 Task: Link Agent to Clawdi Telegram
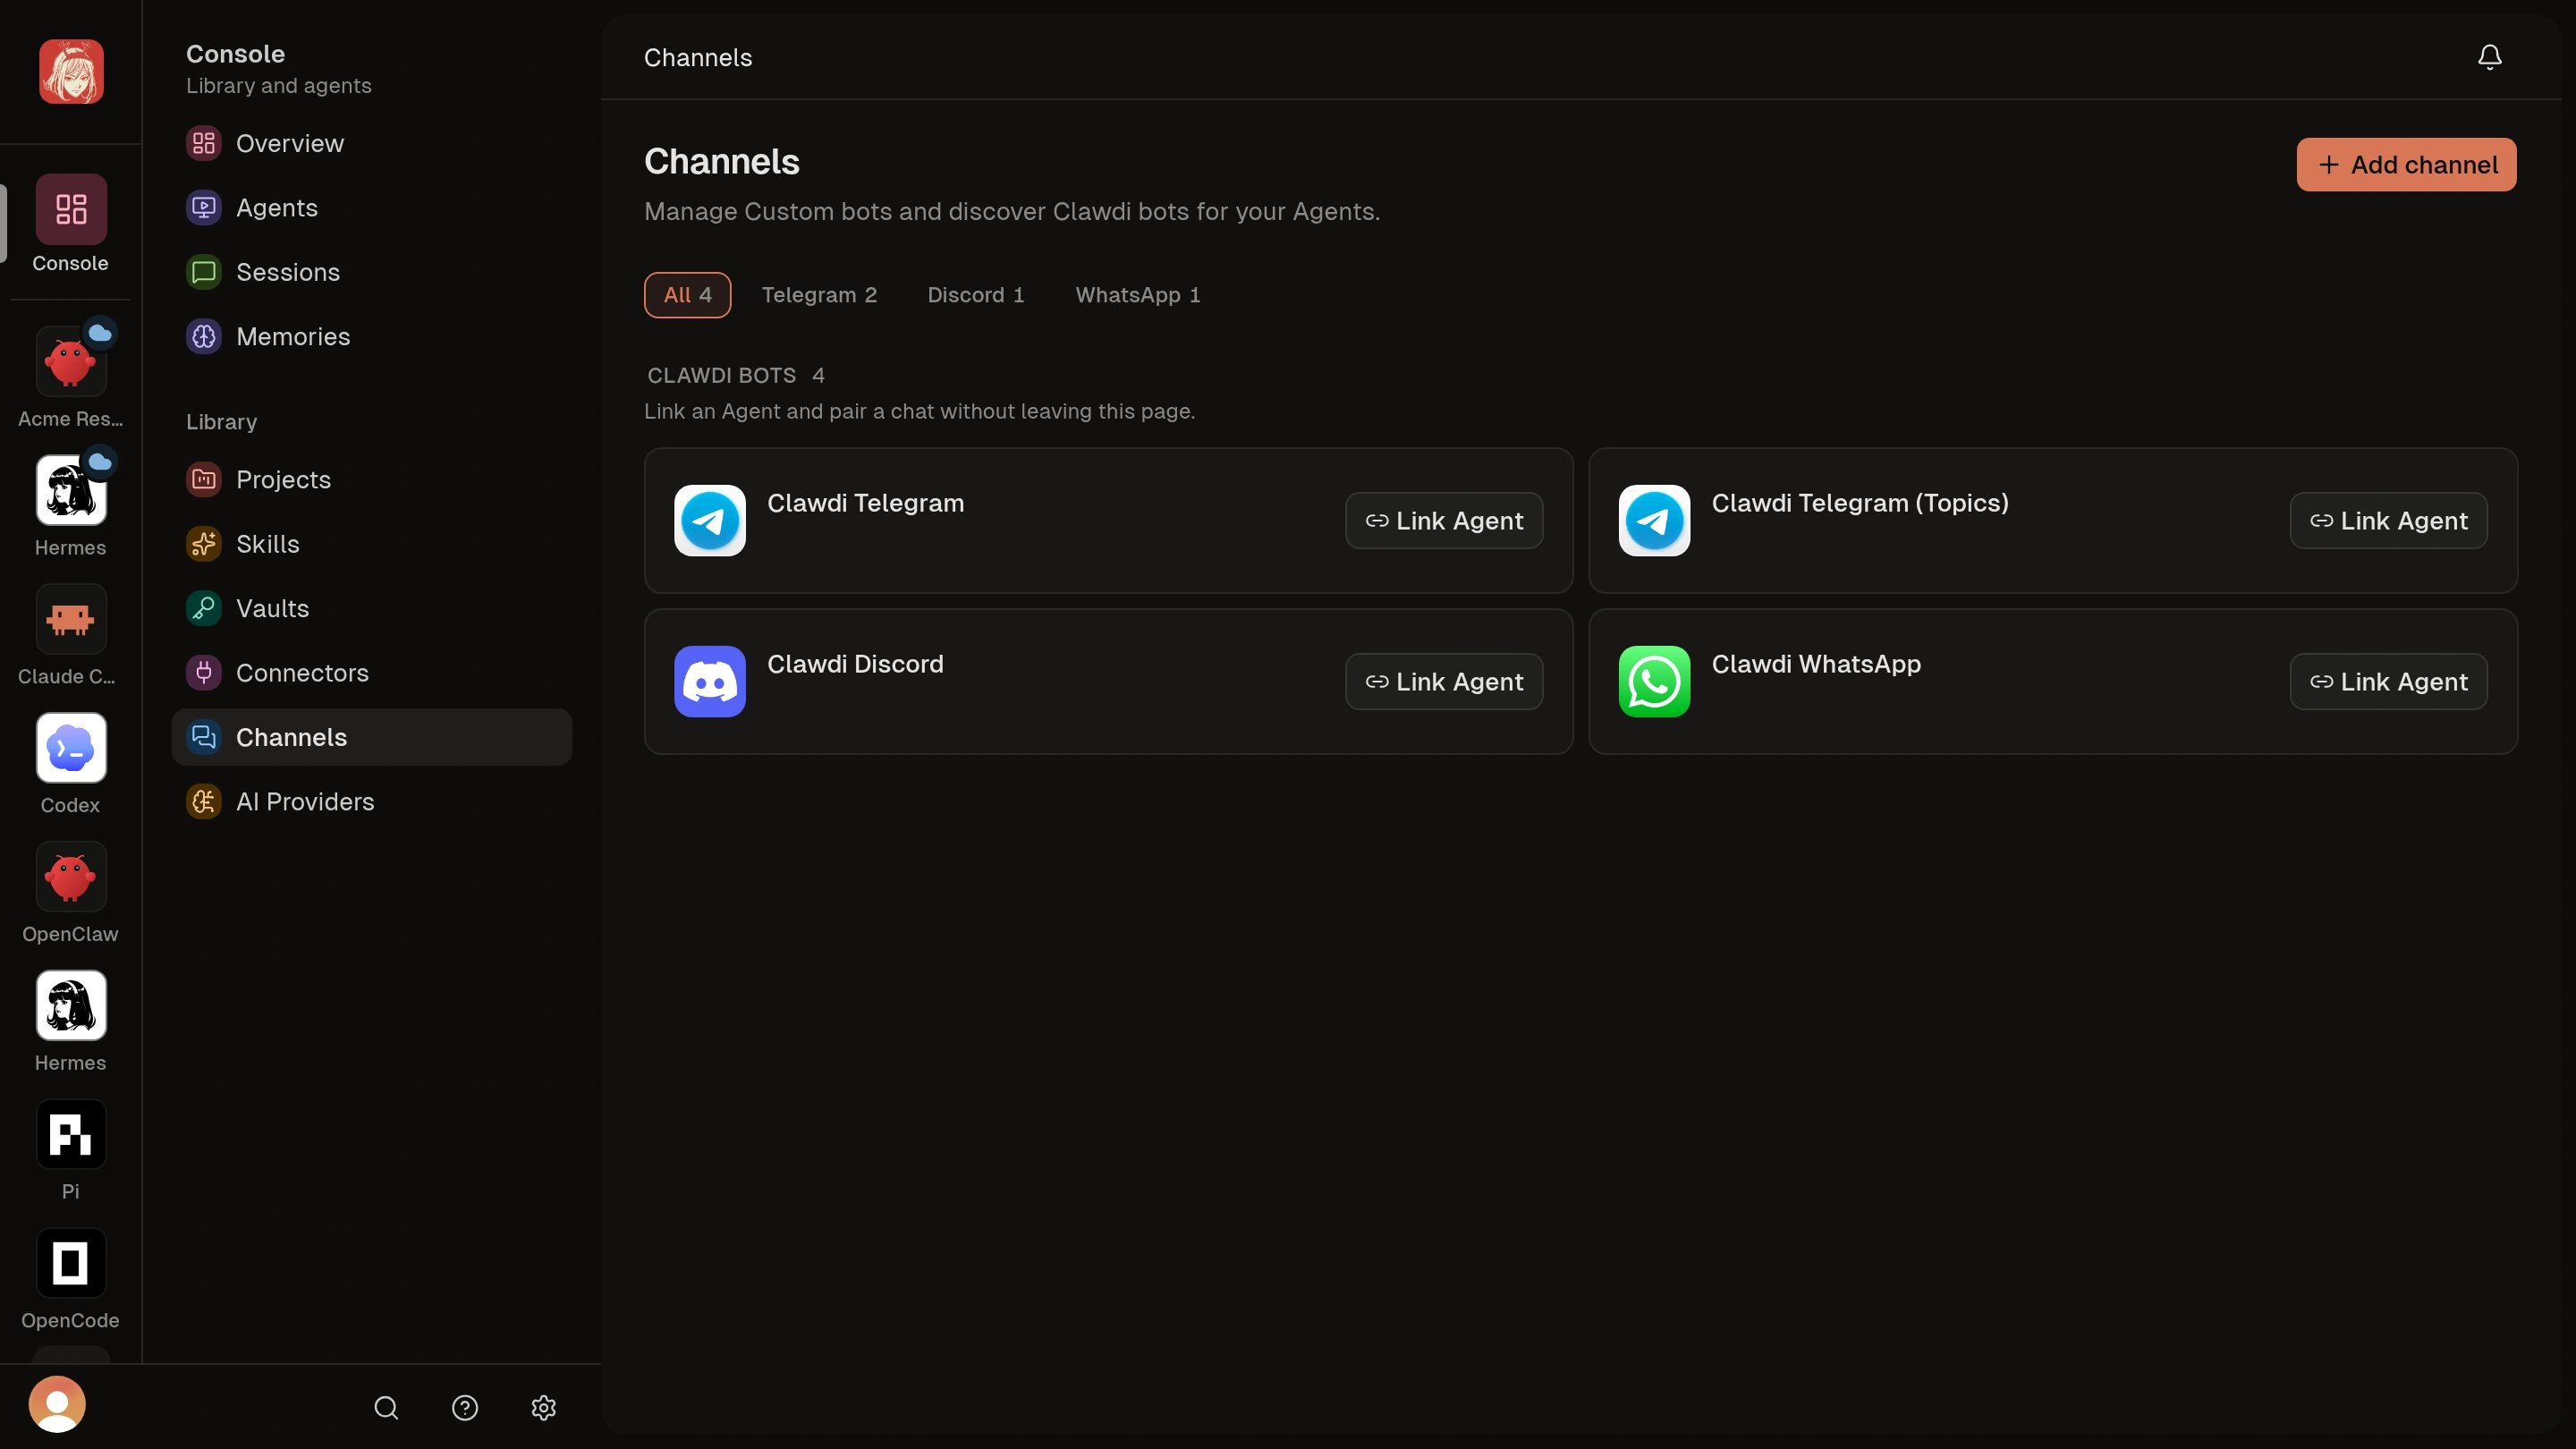[x=1444, y=521]
